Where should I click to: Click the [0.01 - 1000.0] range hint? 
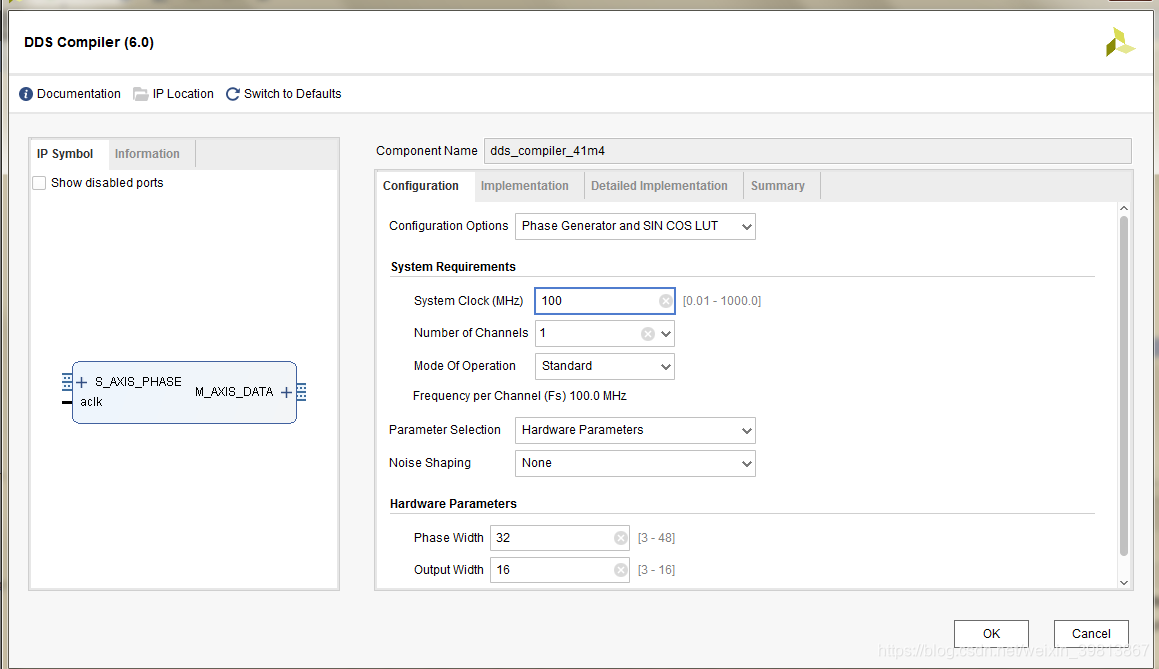pos(721,301)
